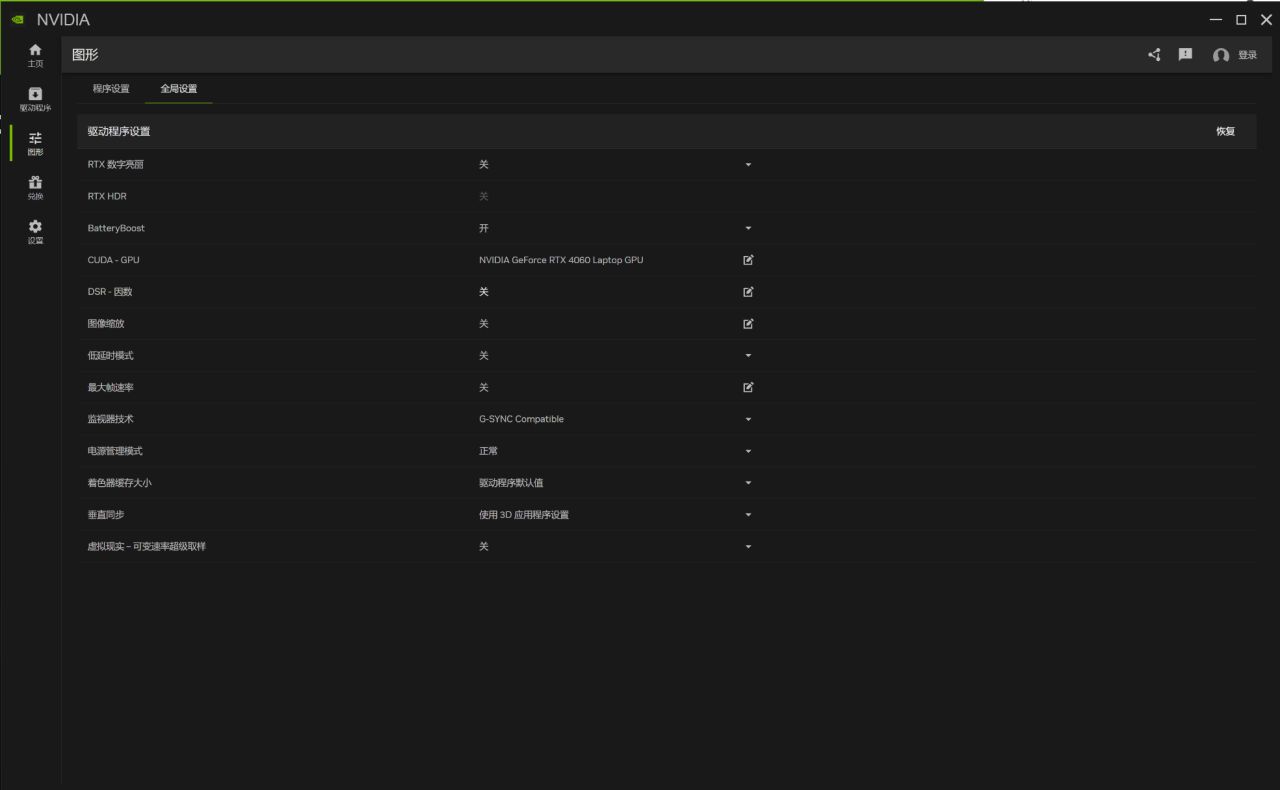The image size is (1280, 790).
Task: Click the 电源管理模式 label
Action: click(x=115, y=451)
